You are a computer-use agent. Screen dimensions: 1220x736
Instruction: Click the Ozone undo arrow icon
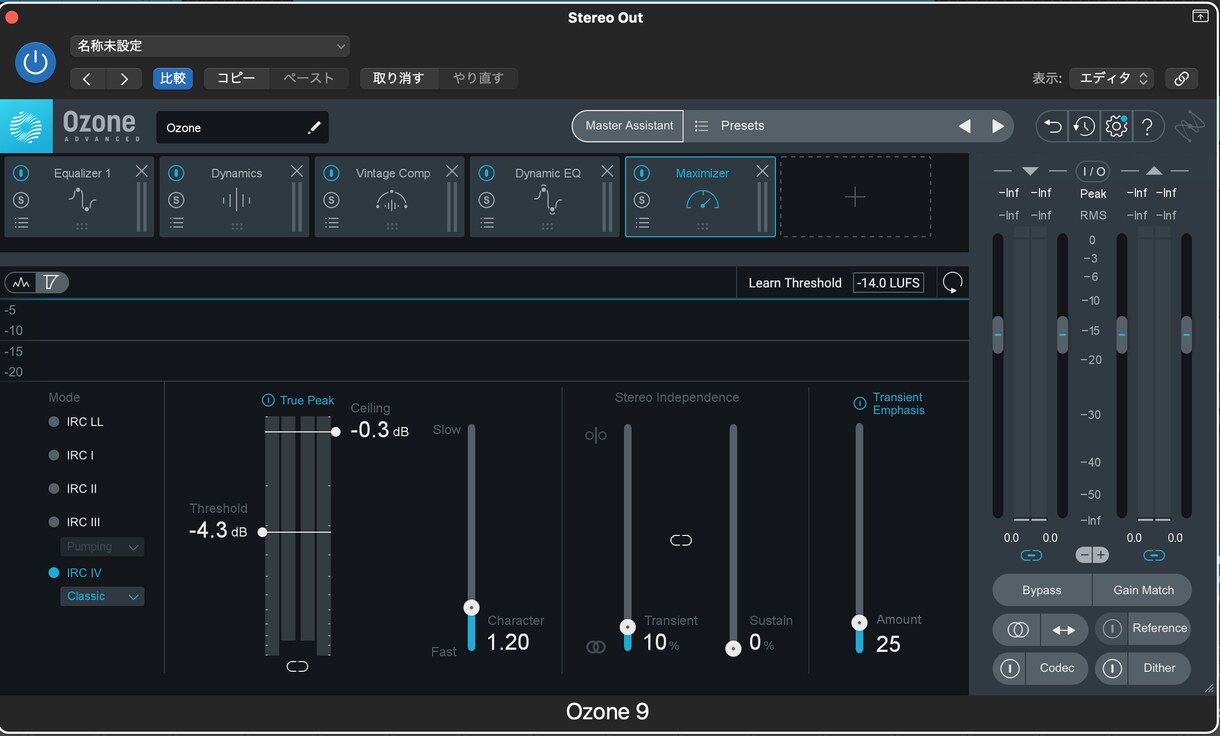coord(1052,126)
